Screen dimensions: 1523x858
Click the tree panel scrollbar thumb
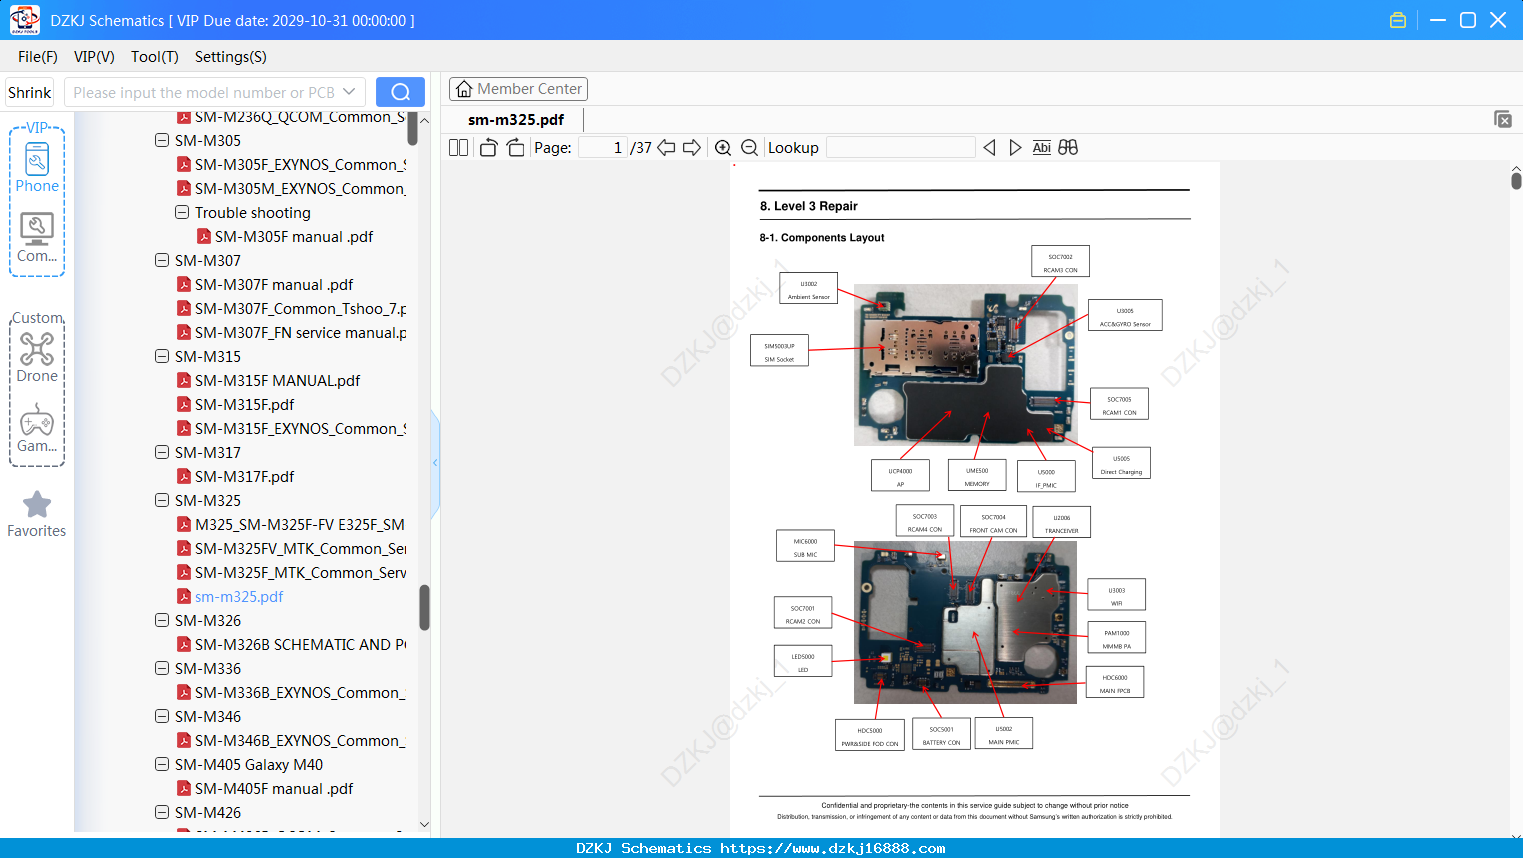(424, 607)
